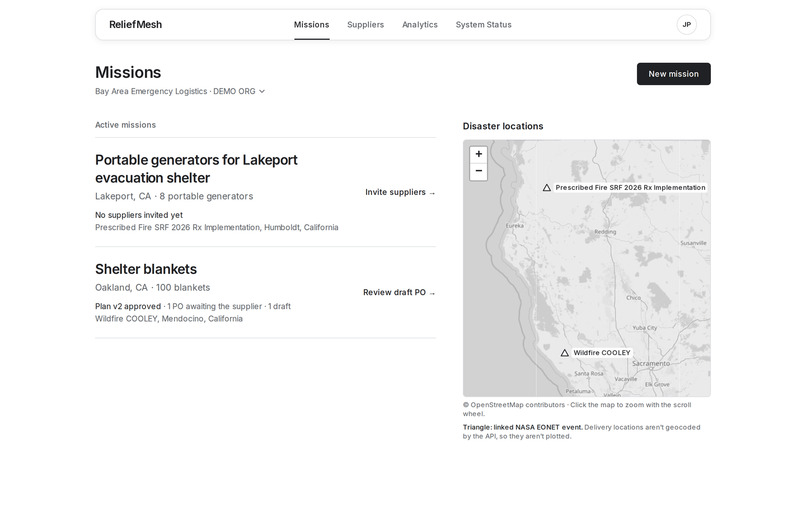Click 'Prescribed Fire SRF 2026 Rx Implementation, Humboldt' text
Viewport: 806px width, 513px height.
tap(216, 227)
